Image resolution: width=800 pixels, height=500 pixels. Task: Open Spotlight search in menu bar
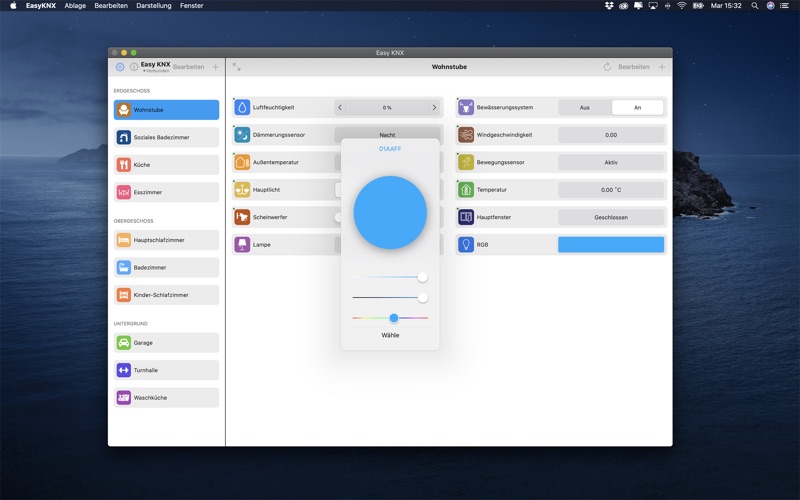pyautogui.click(x=755, y=6)
